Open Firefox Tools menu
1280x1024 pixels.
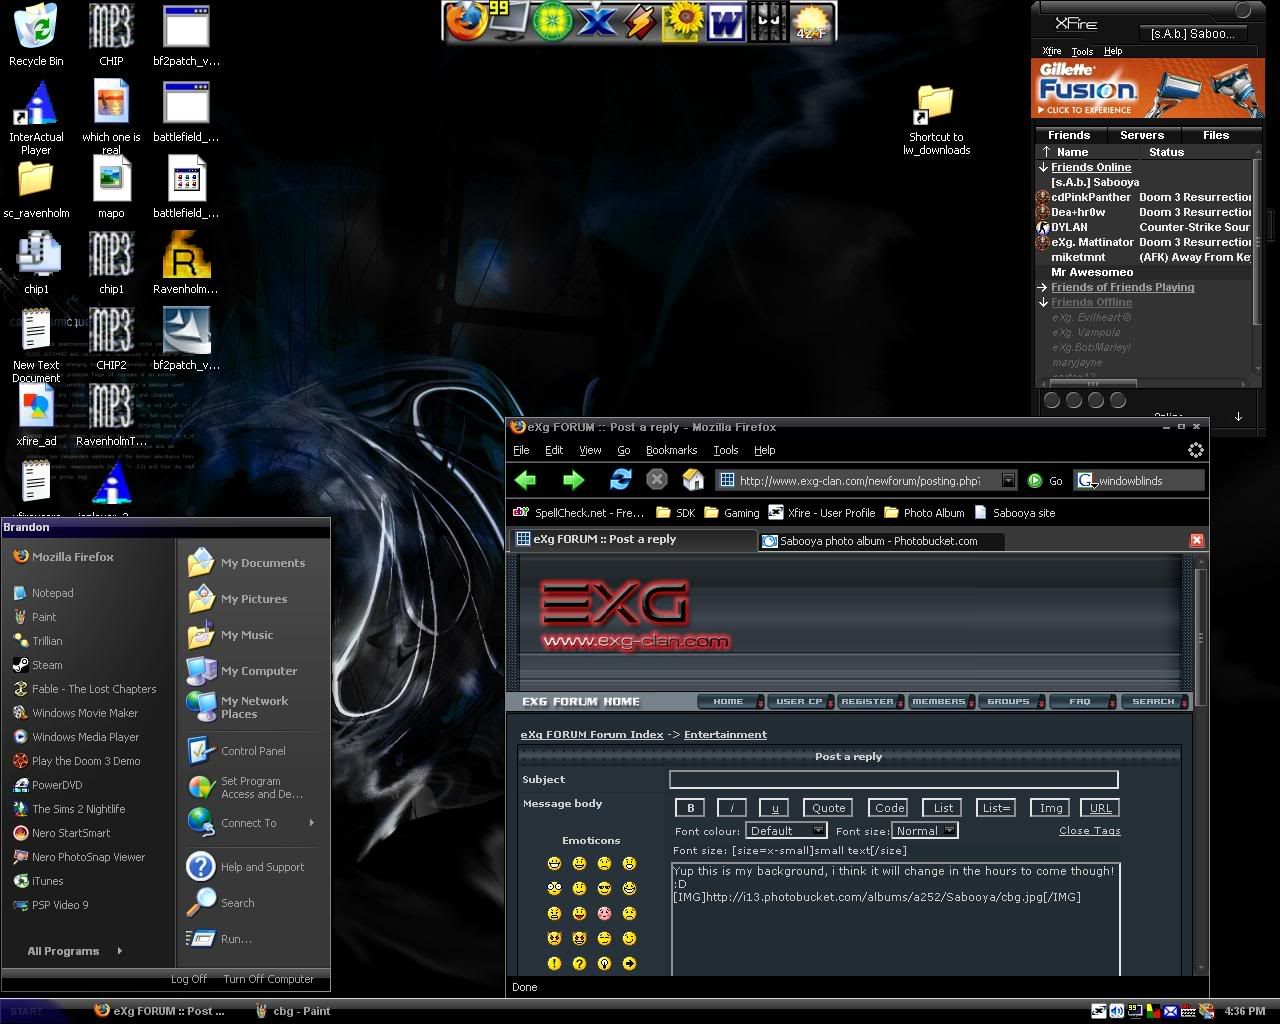[x=725, y=450]
